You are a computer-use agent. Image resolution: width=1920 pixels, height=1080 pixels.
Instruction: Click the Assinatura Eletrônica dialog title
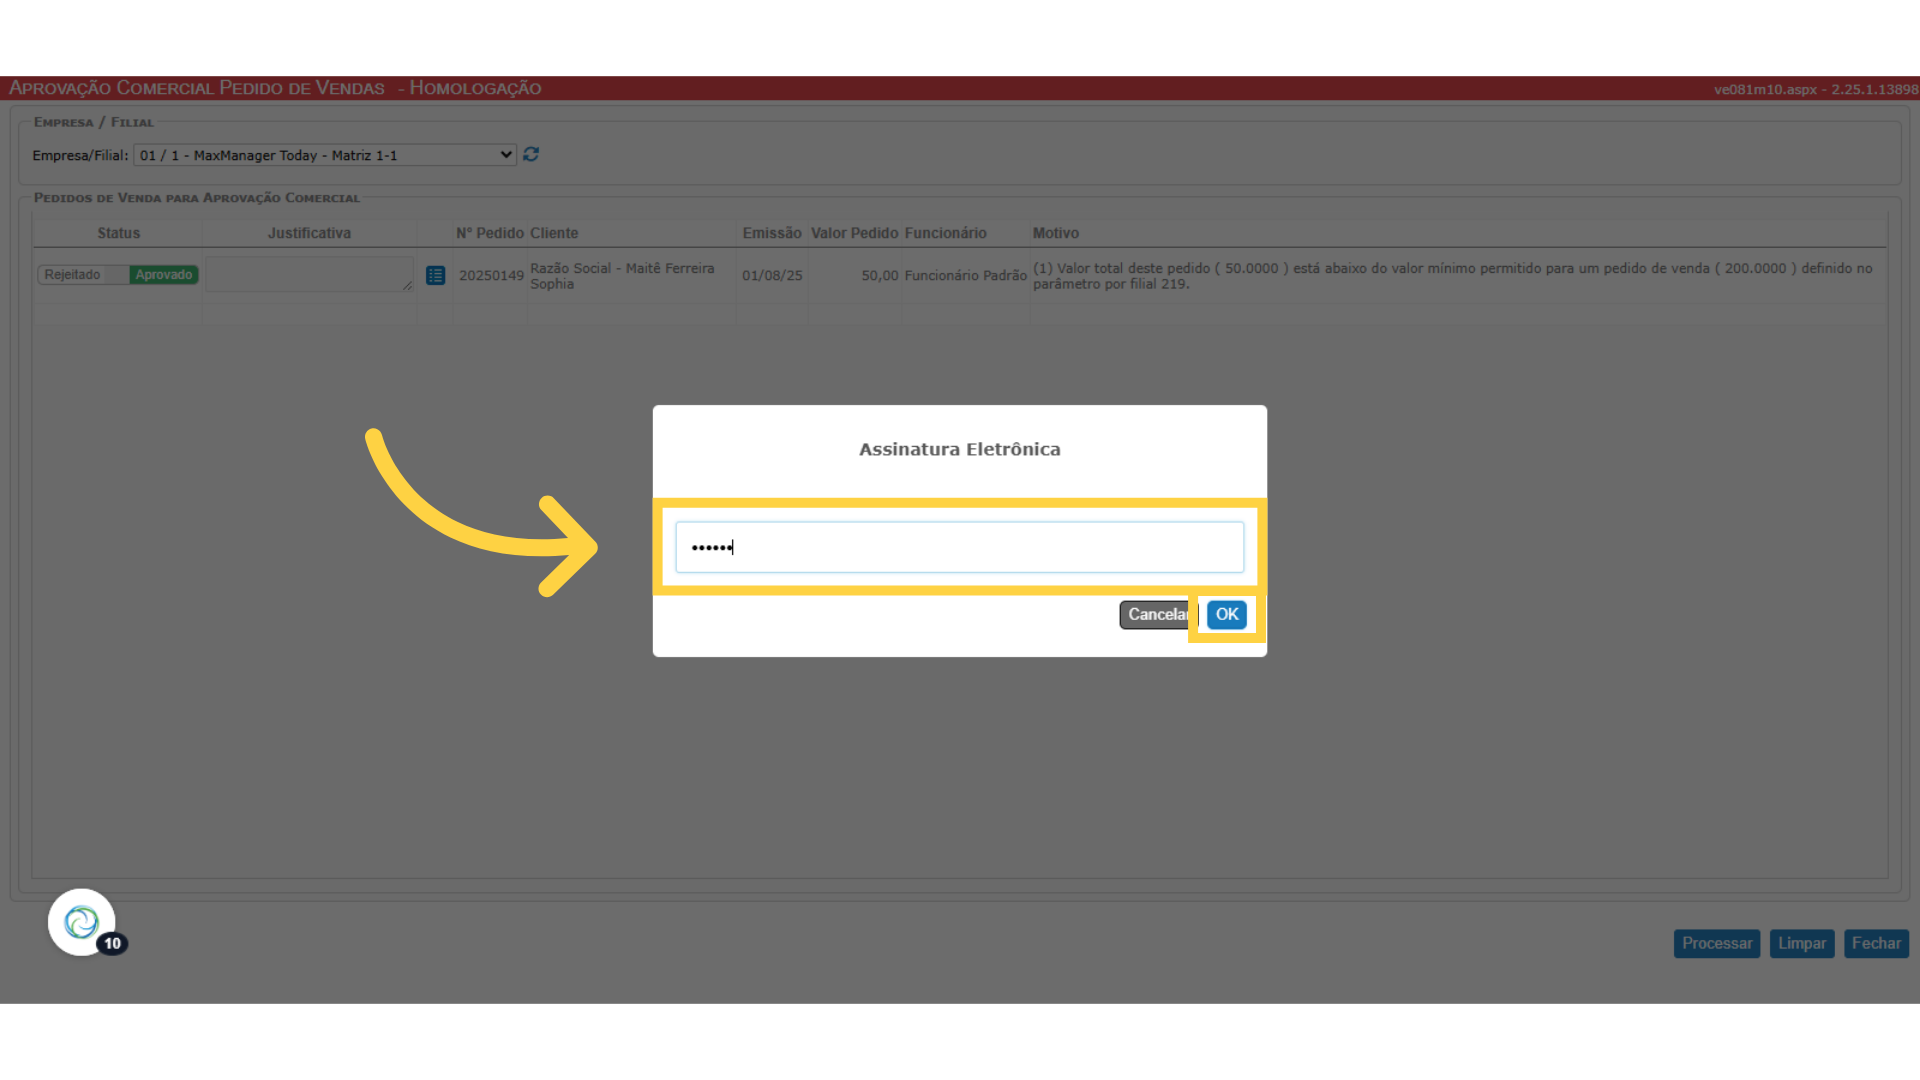click(959, 449)
